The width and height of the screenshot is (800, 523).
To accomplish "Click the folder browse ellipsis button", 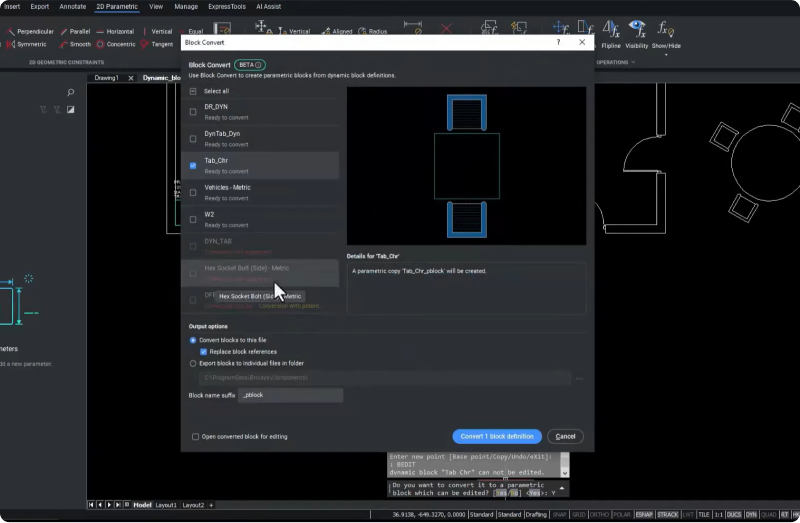I will coord(579,378).
